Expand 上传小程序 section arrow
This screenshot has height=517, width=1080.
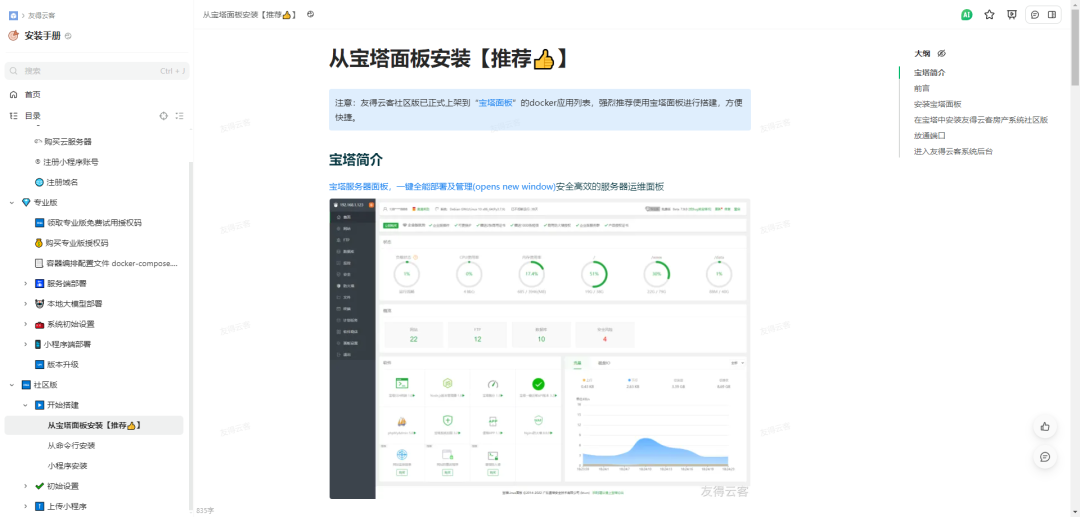pos(25,507)
